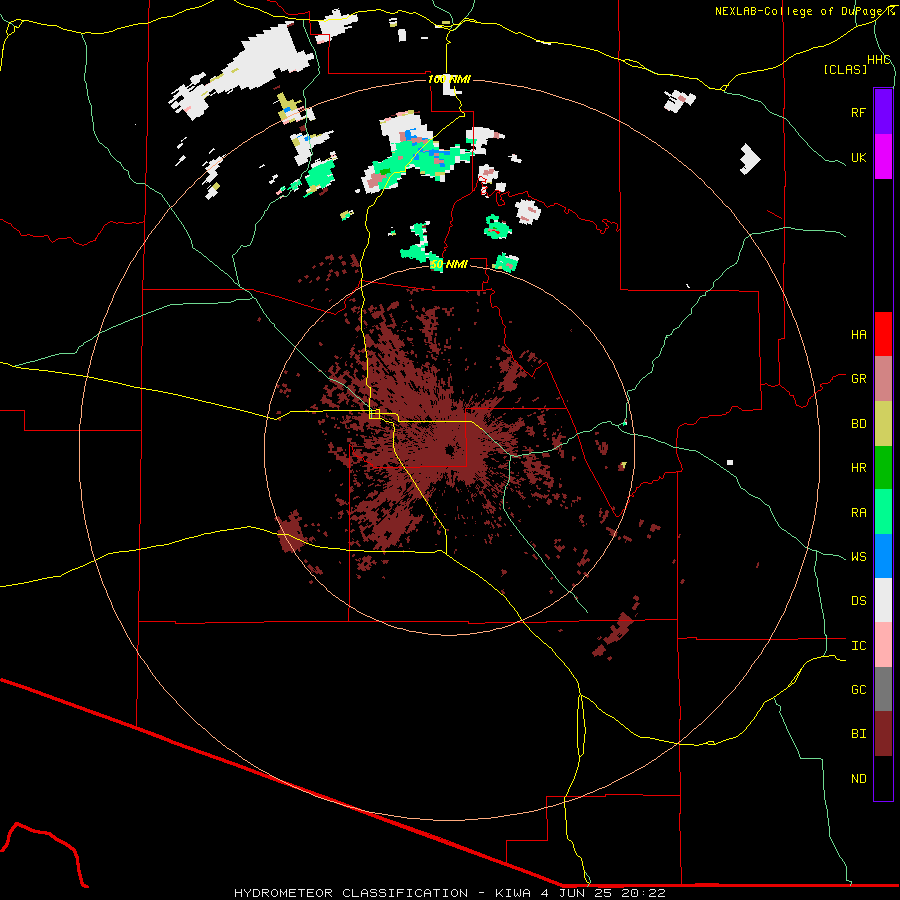The height and width of the screenshot is (900, 900).
Task: Click the UK legend label
Action: [858, 157]
